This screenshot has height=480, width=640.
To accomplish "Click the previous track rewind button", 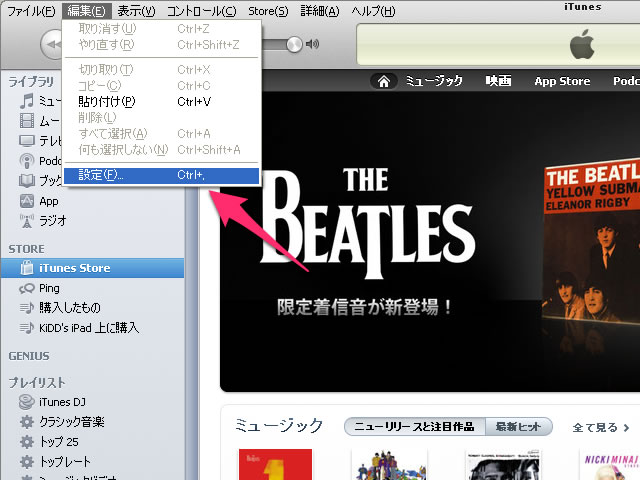I will [x=51, y=44].
